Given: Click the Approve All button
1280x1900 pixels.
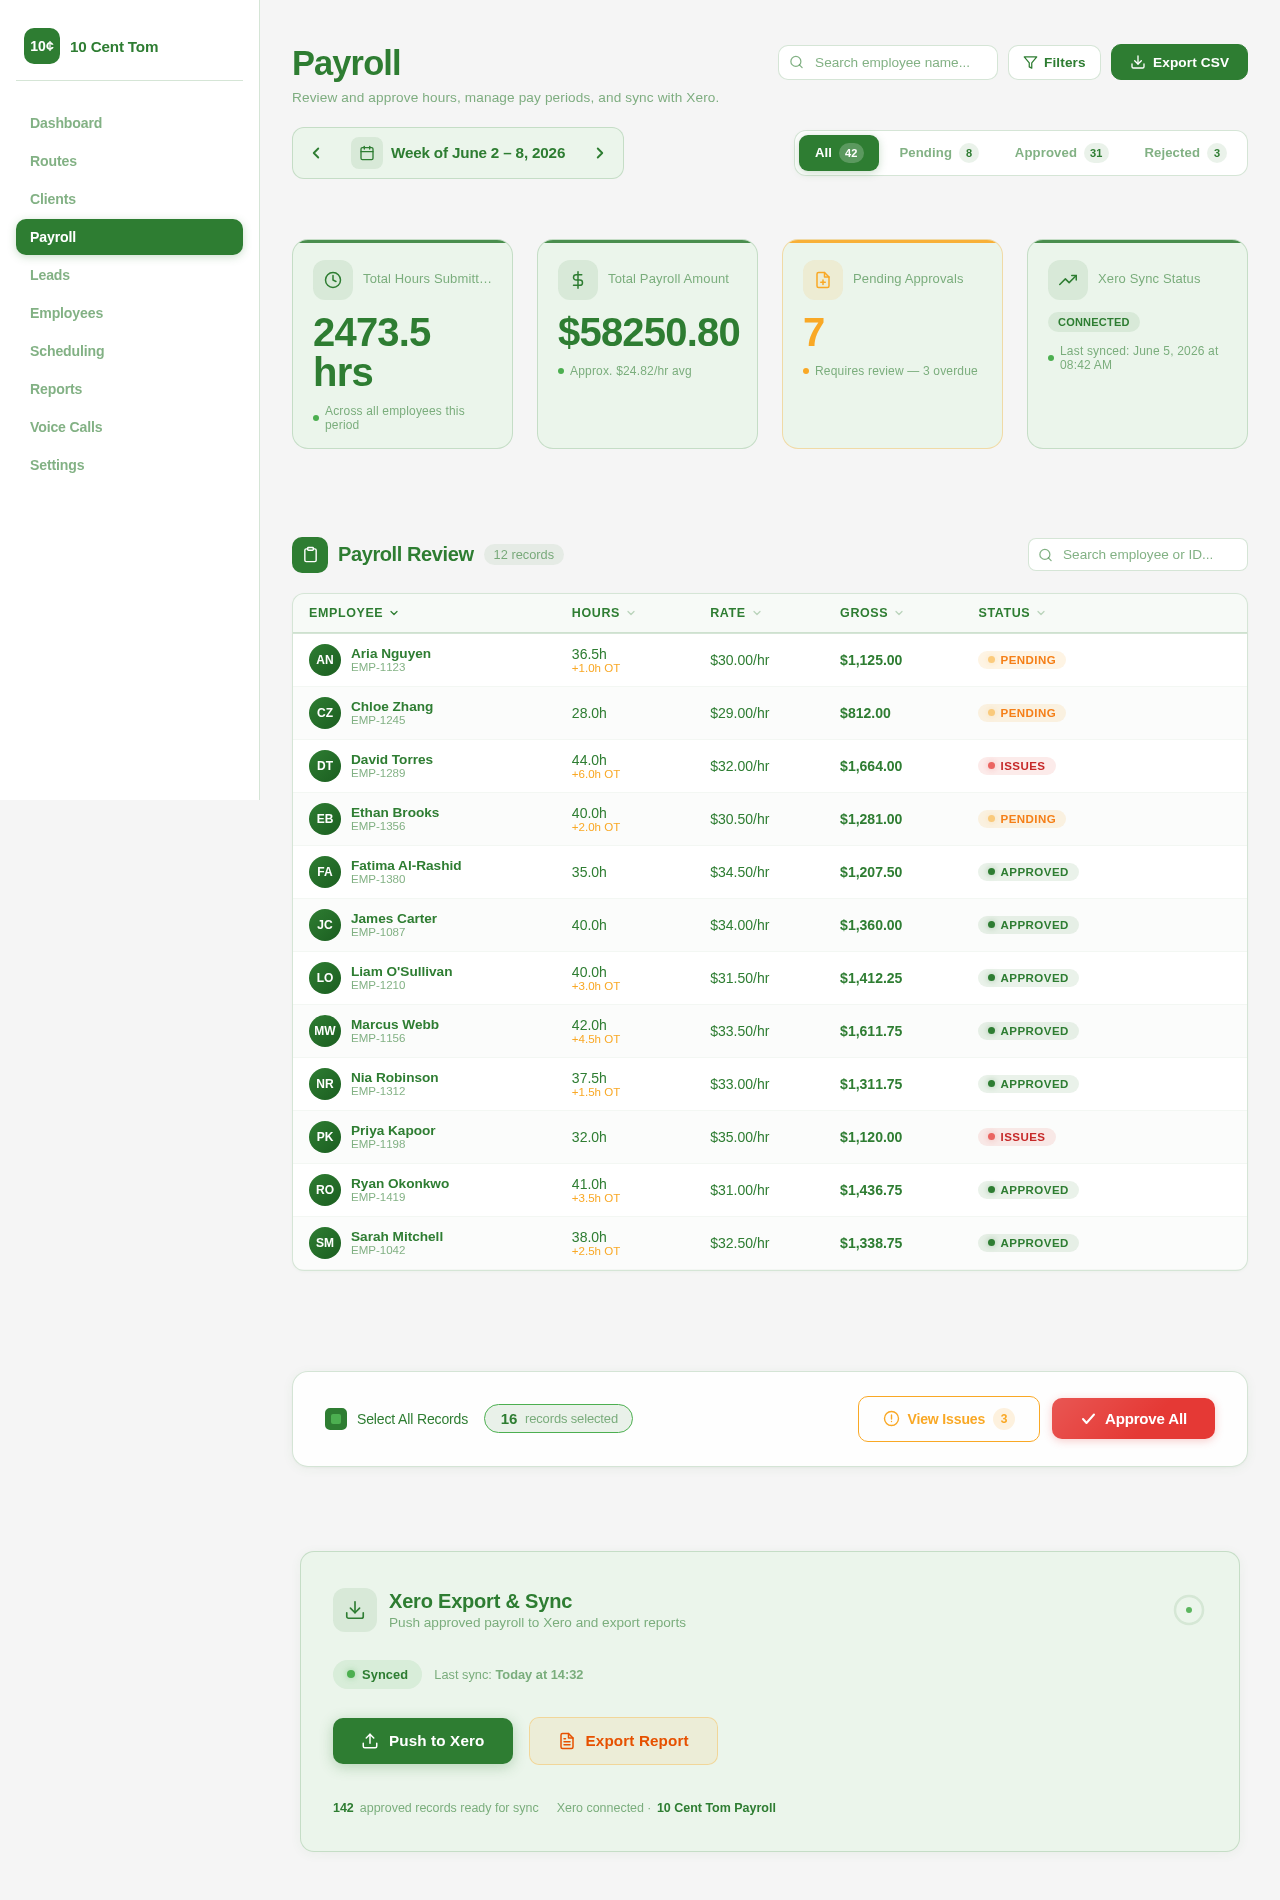Looking at the screenshot, I should (1133, 1419).
